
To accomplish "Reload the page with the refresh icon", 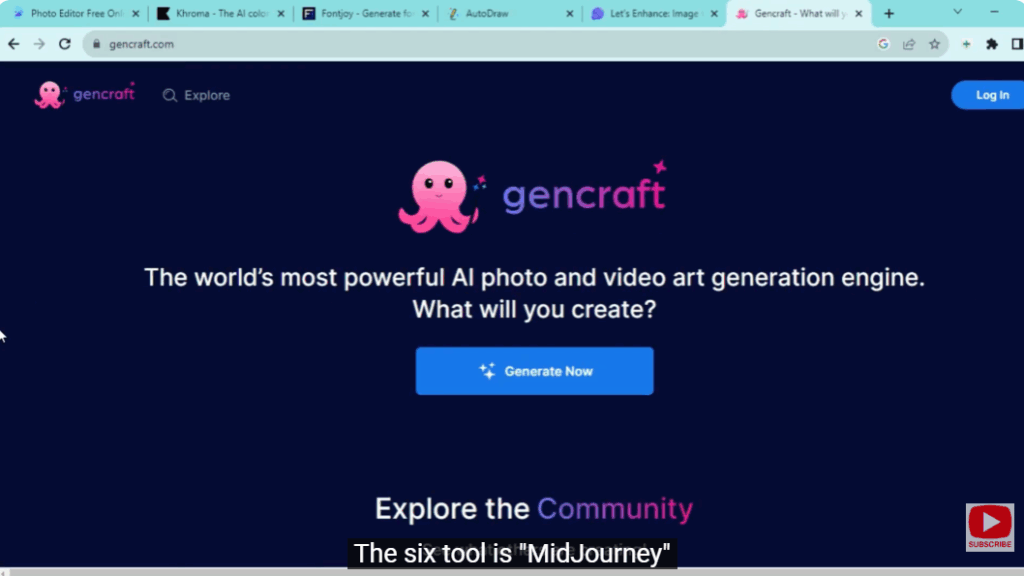I will click(65, 44).
